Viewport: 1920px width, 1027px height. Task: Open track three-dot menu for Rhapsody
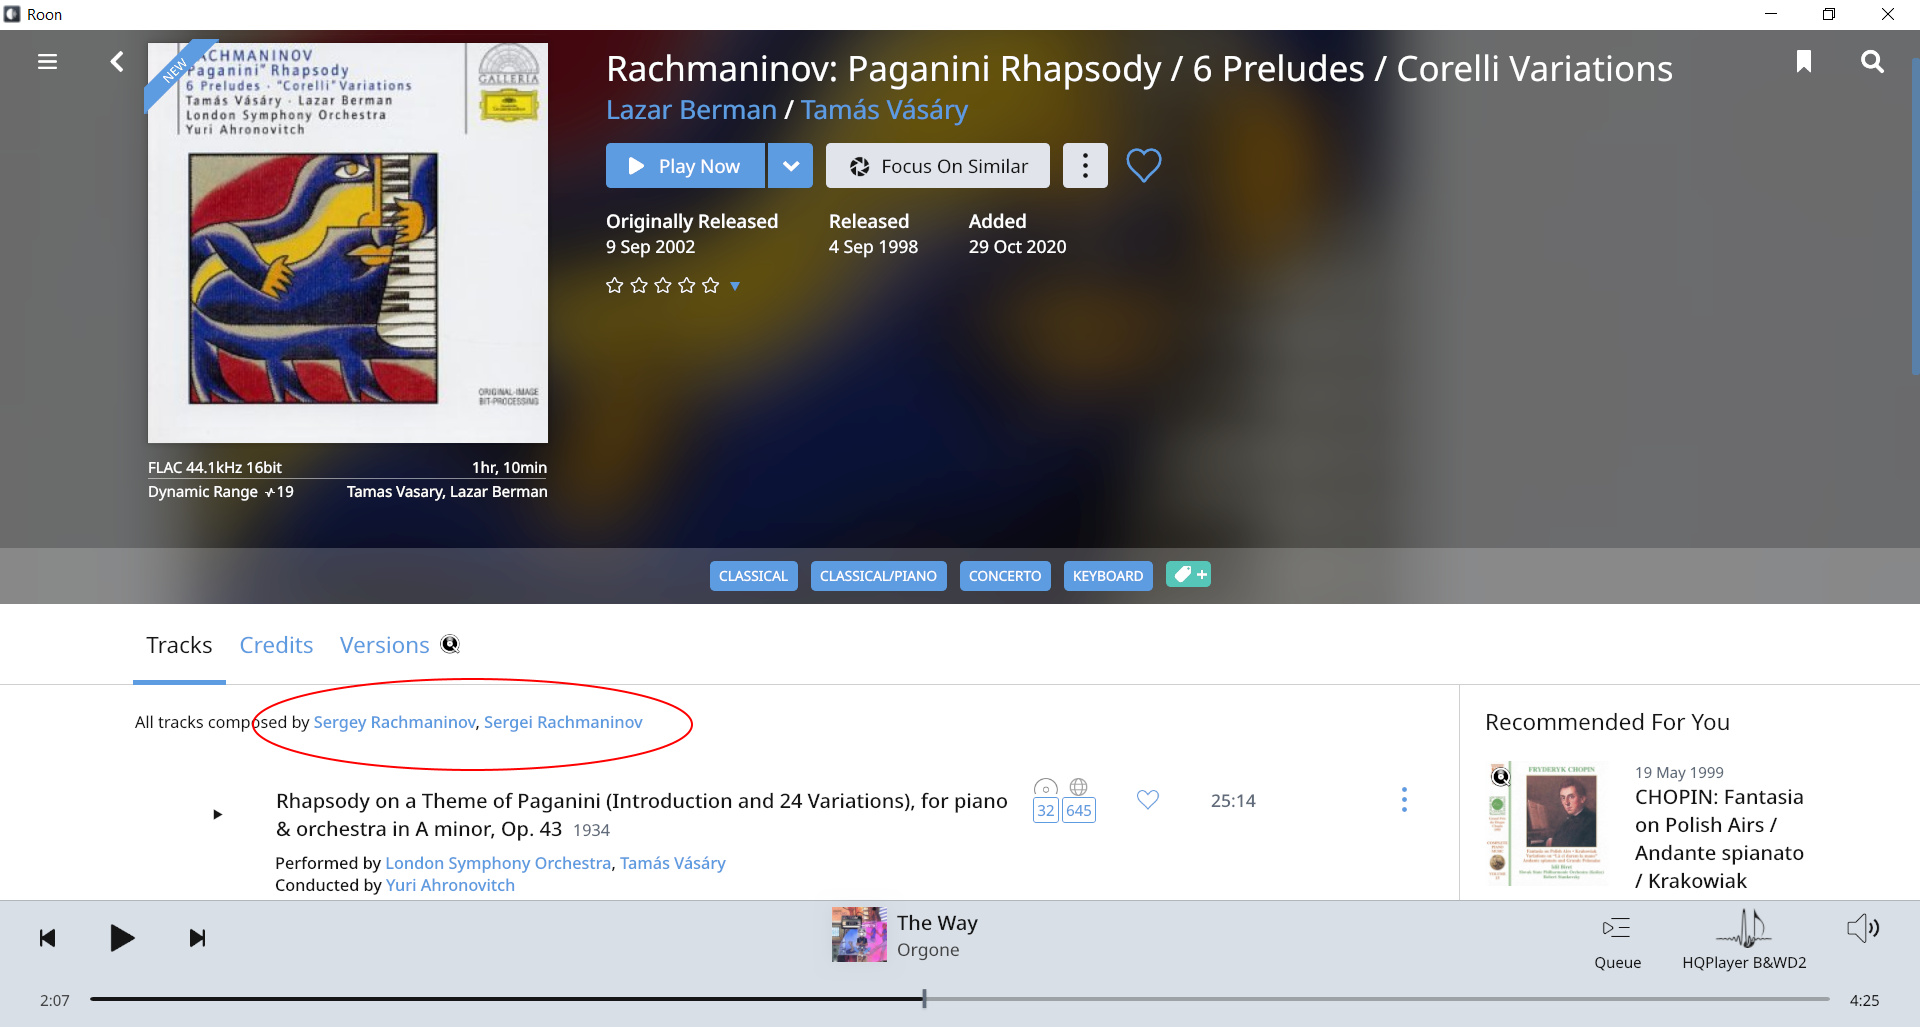pos(1404,799)
